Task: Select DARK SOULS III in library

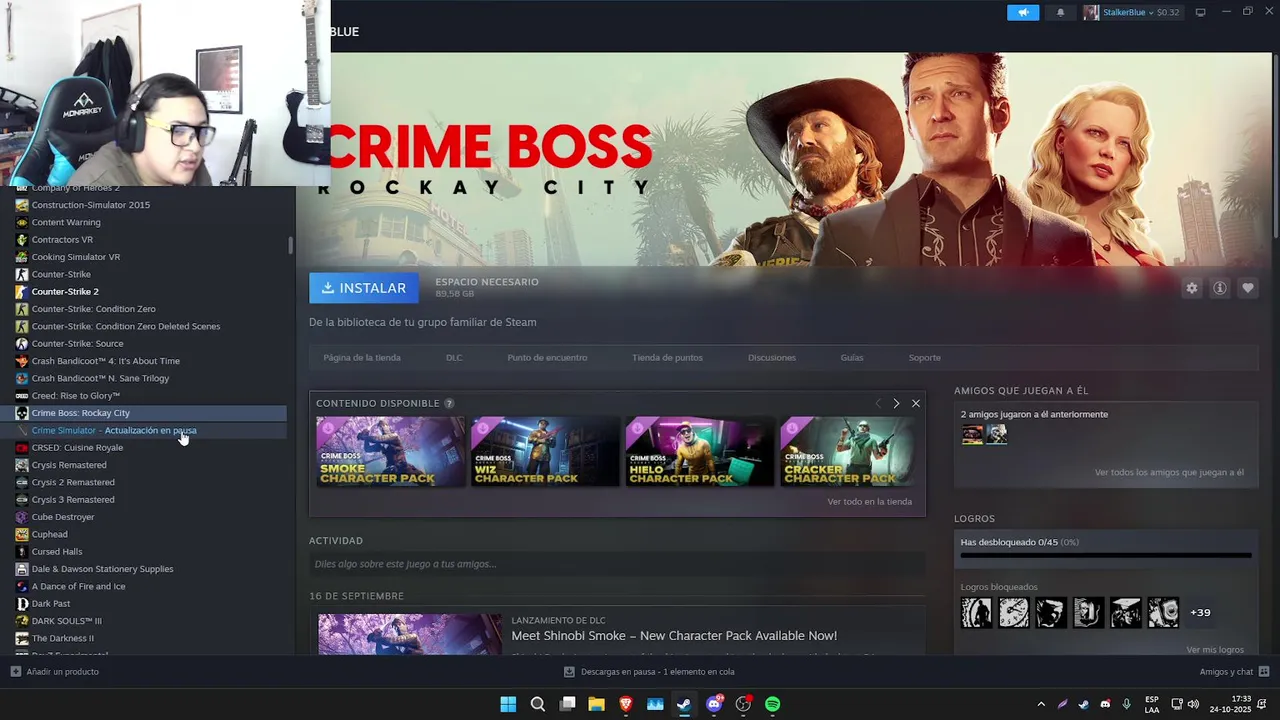Action: (66, 621)
